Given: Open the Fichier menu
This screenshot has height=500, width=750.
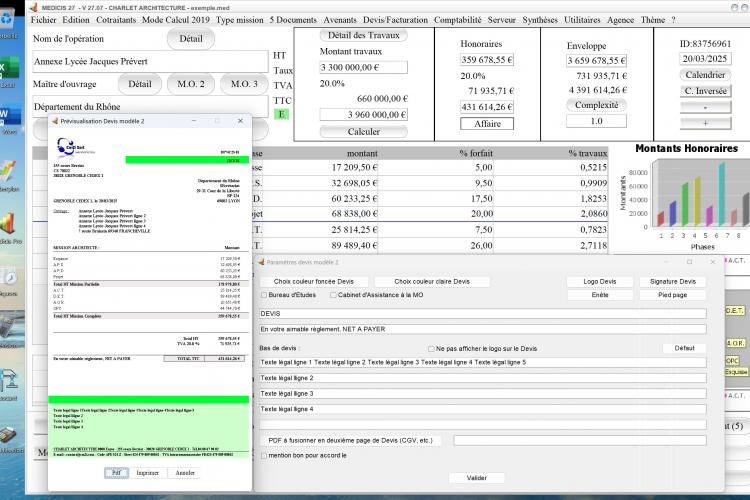Looking at the screenshot, I should [x=44, y=20].
